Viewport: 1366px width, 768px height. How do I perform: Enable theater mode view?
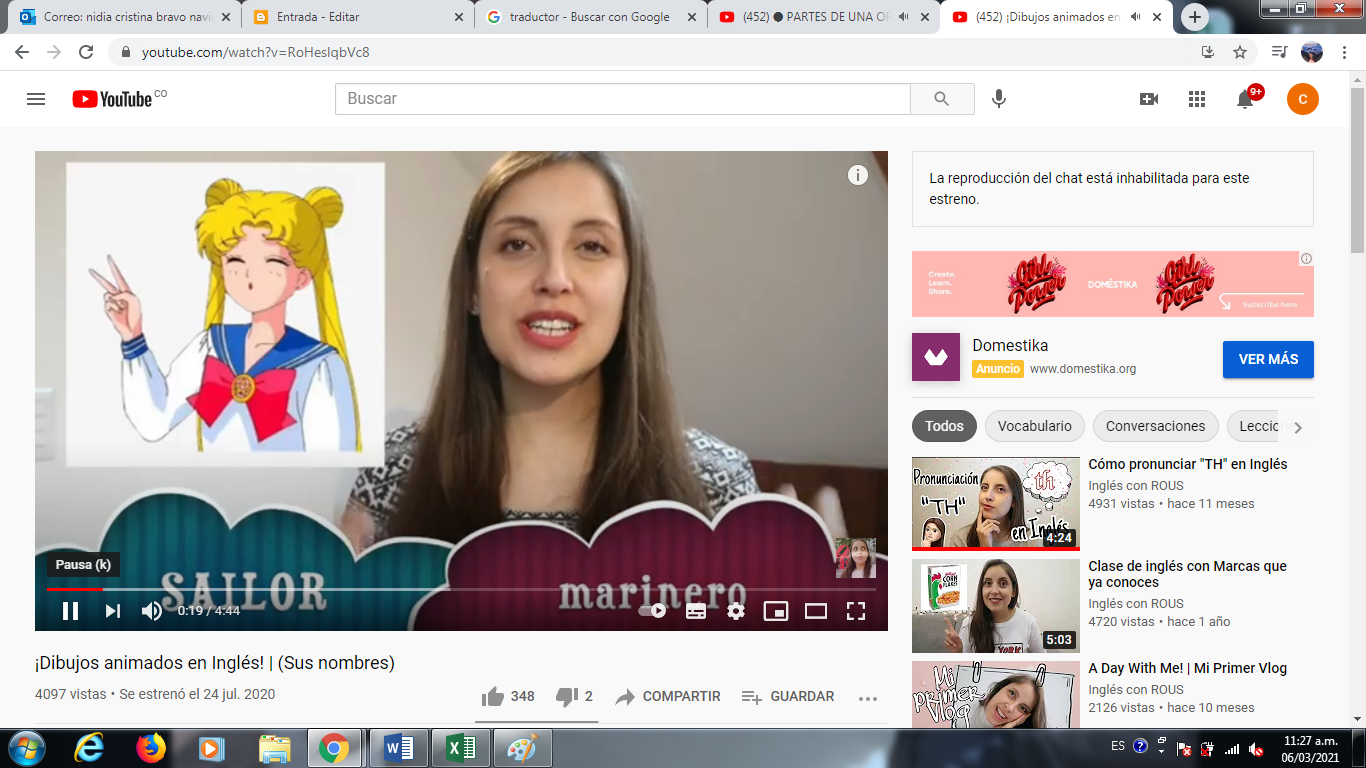point(816,611)
